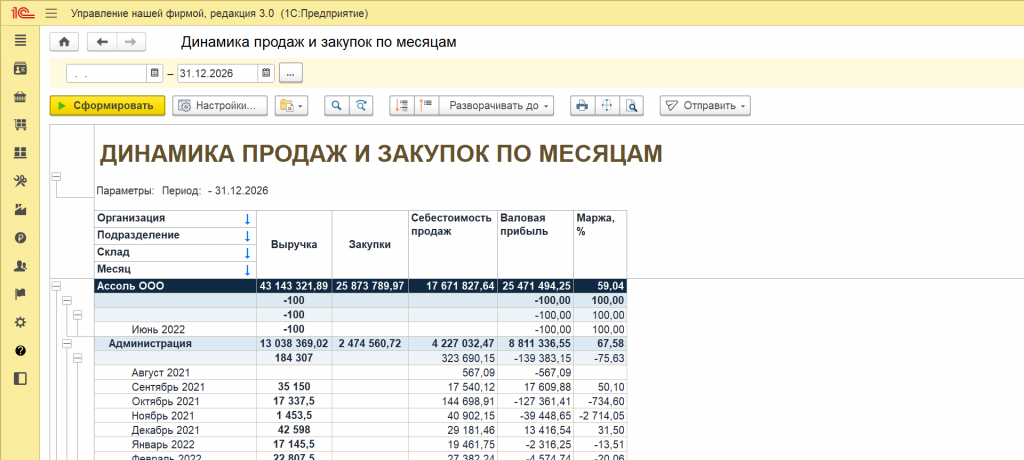Sort by Подразделение arrow in header

click(x=247, y=235)
